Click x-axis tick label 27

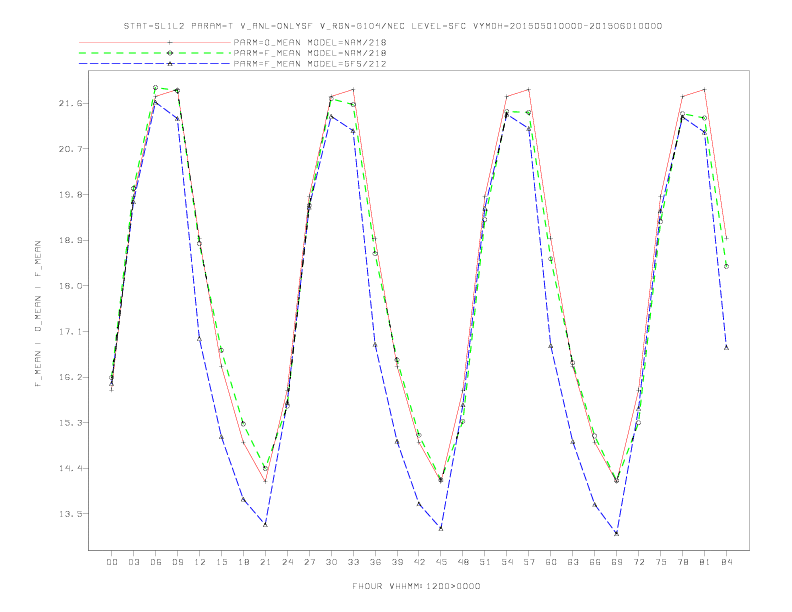(309, 562)
